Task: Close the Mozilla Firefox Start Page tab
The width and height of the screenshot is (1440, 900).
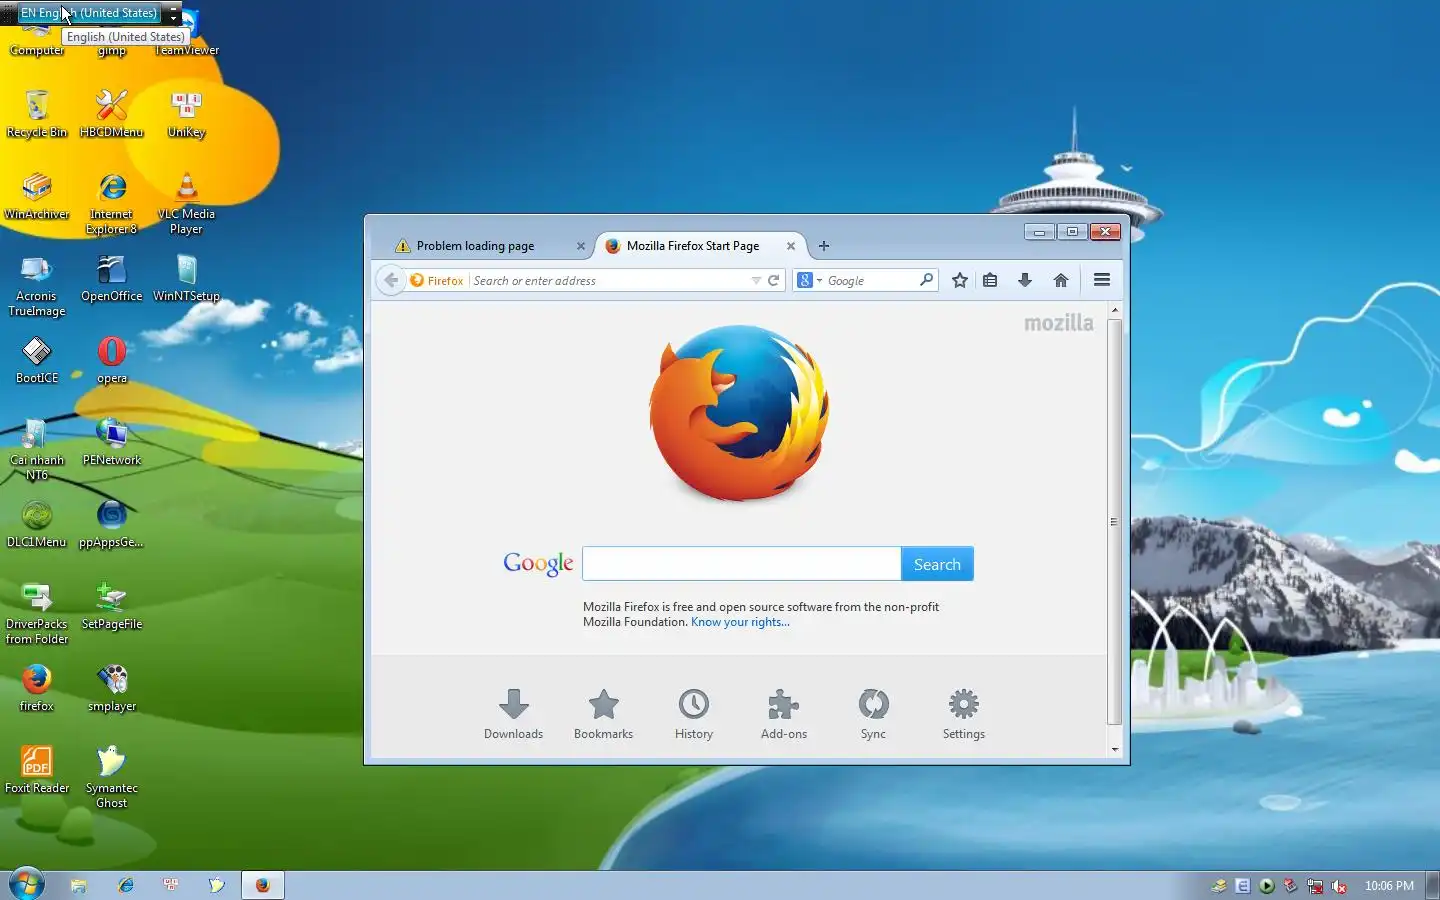Action: point(791,246)
